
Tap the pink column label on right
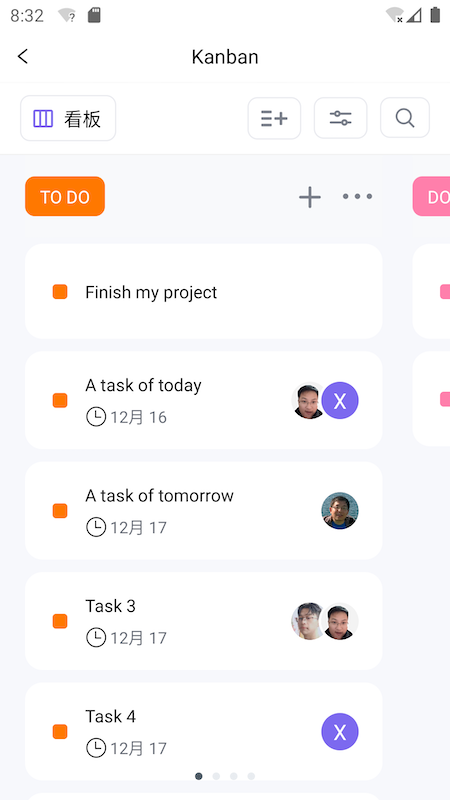point(432,196)
